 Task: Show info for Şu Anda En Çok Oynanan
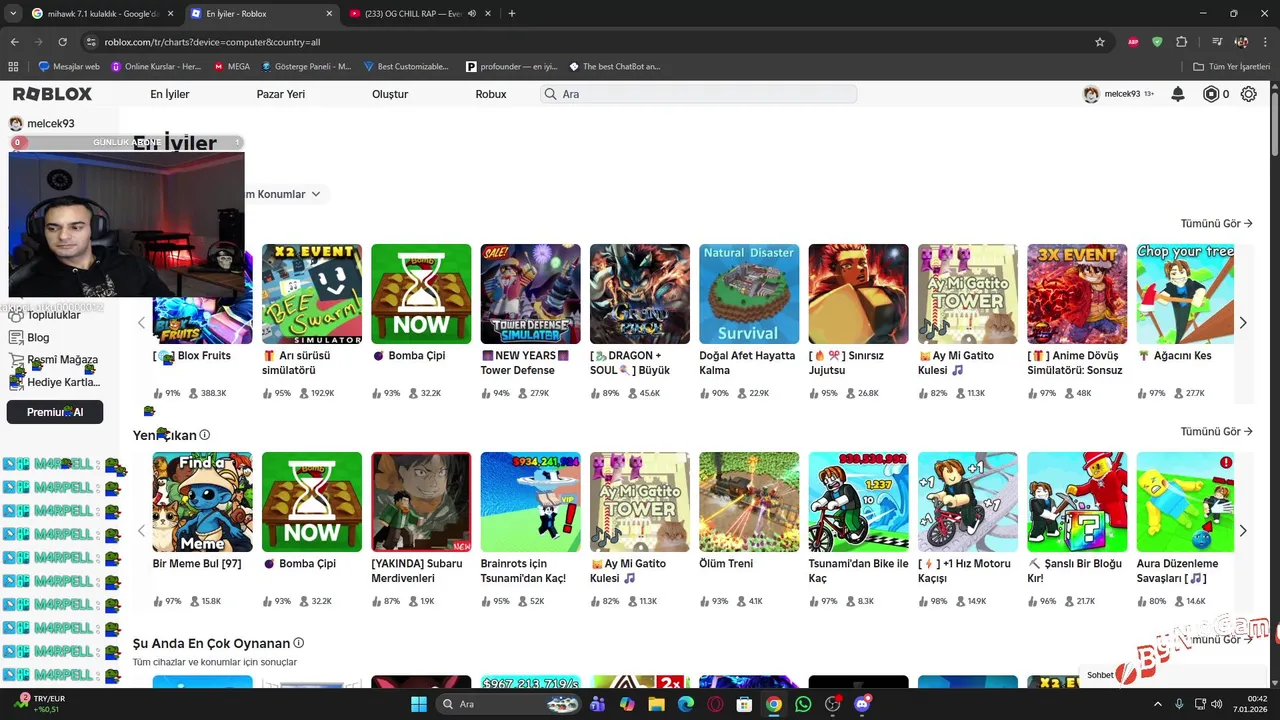[x=299, y=643]
